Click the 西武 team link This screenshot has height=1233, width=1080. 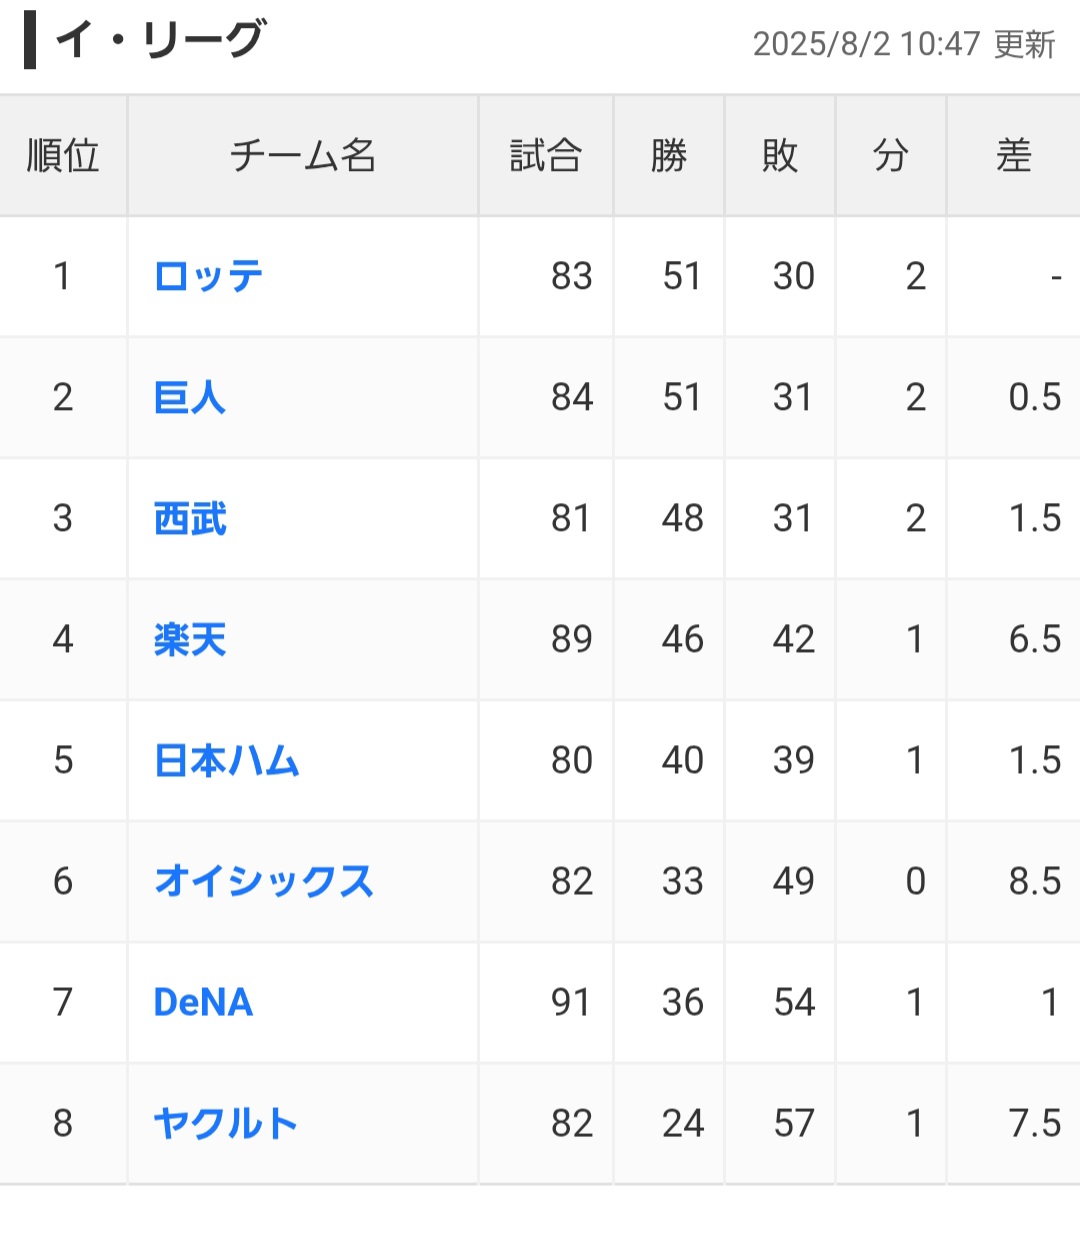tap(190, 518)
